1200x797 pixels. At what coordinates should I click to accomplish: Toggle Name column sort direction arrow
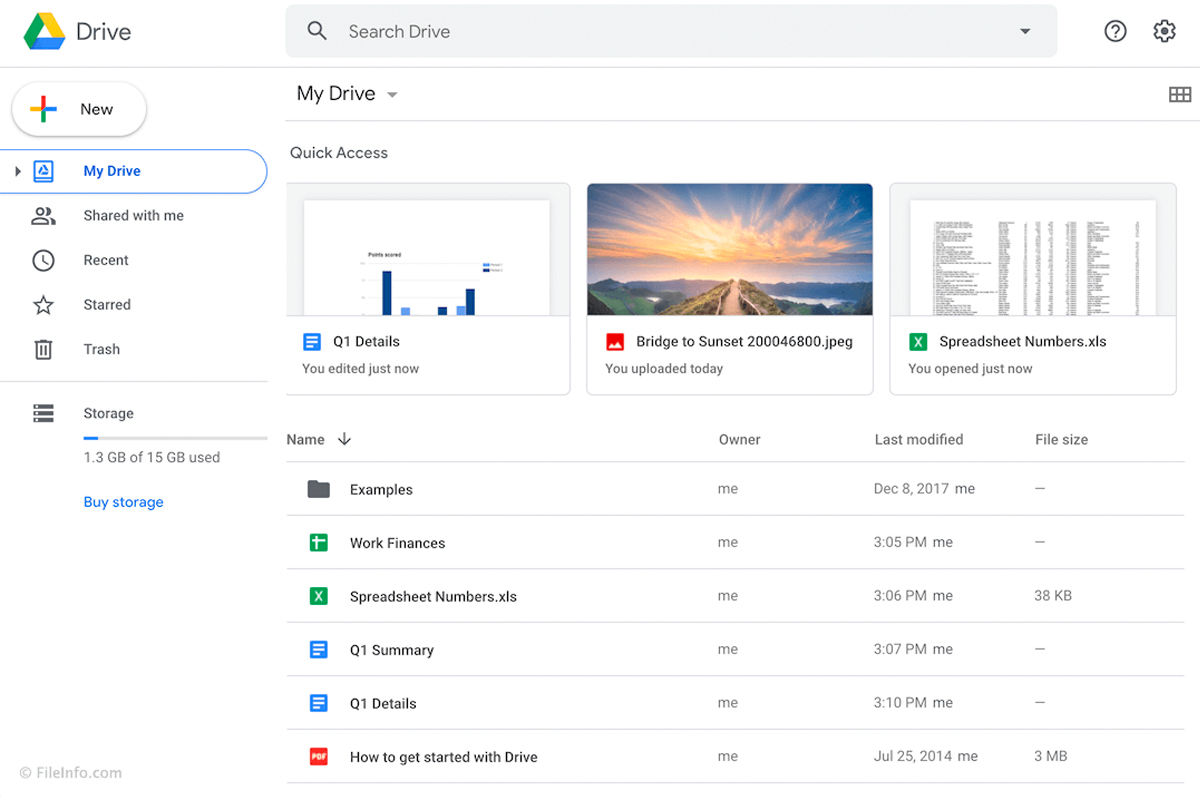pyautogui.click(x=344, y=439)
